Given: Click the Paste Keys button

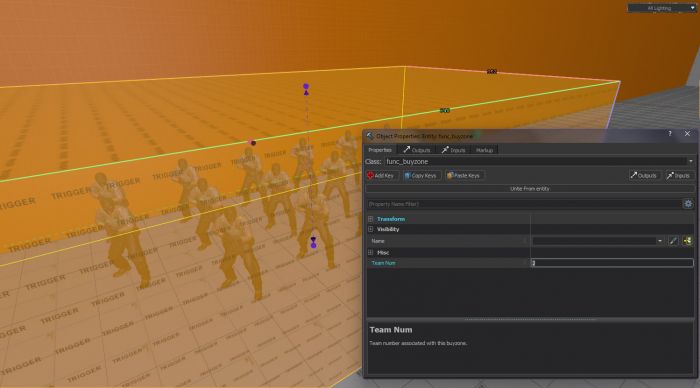Looking at the screenshot, I should pyautogui.click(x=463, y=175).
